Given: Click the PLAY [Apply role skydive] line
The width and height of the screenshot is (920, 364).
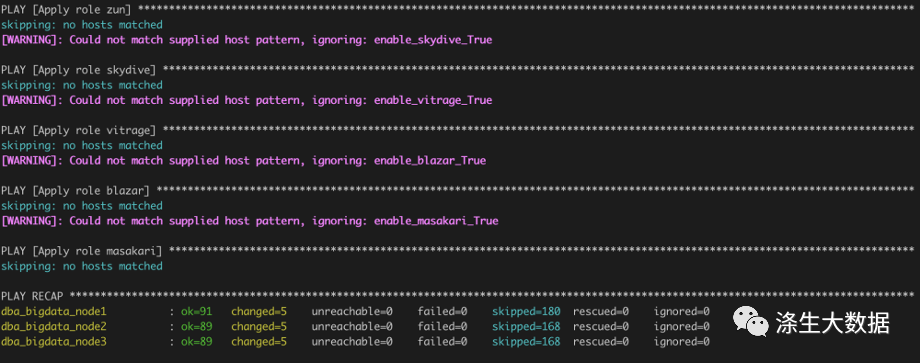Looking at the screenshot, I should coord(460,70).
